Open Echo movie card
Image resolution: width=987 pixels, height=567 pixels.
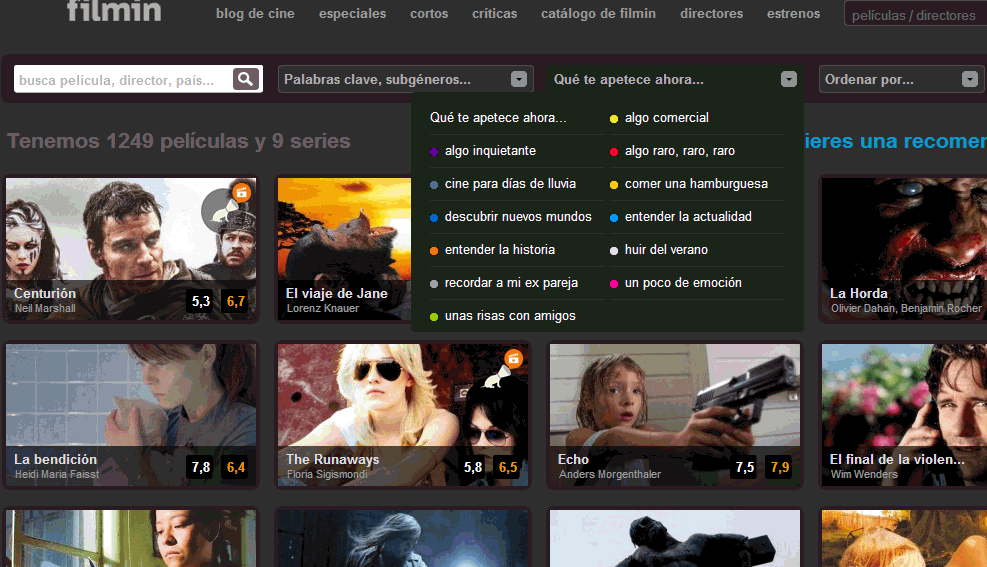pyautogui.click(x=675, y=415)
